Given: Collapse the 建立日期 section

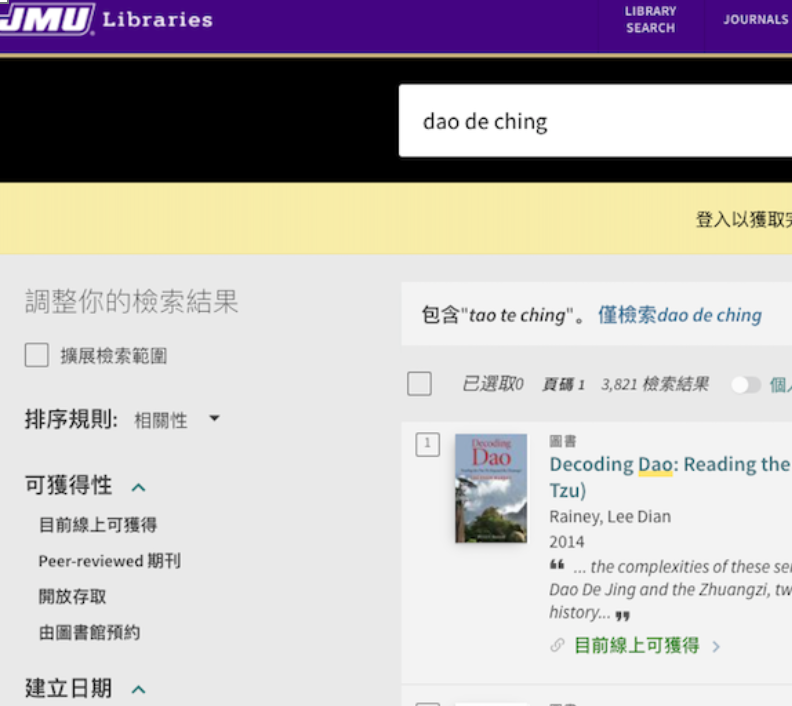Looking at the screenshot, I should click(x=138, y=689).
